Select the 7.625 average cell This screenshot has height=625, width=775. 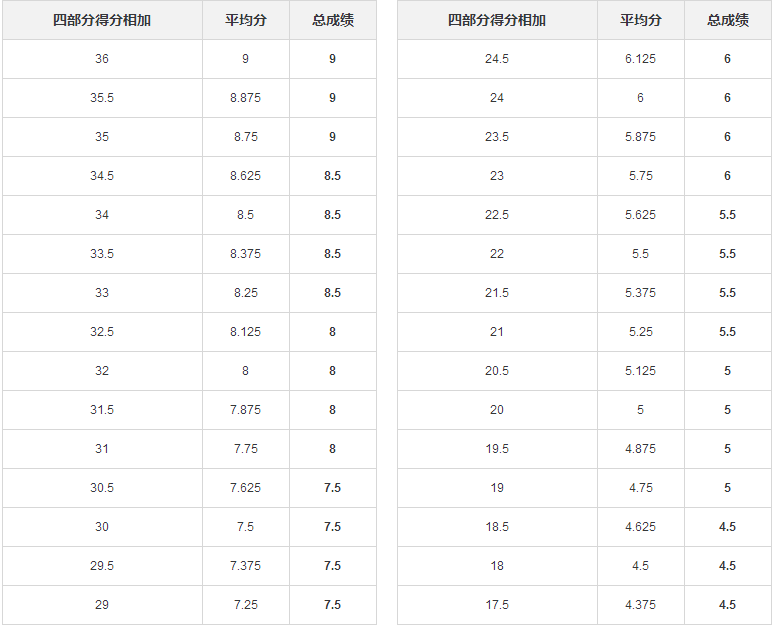245,488
